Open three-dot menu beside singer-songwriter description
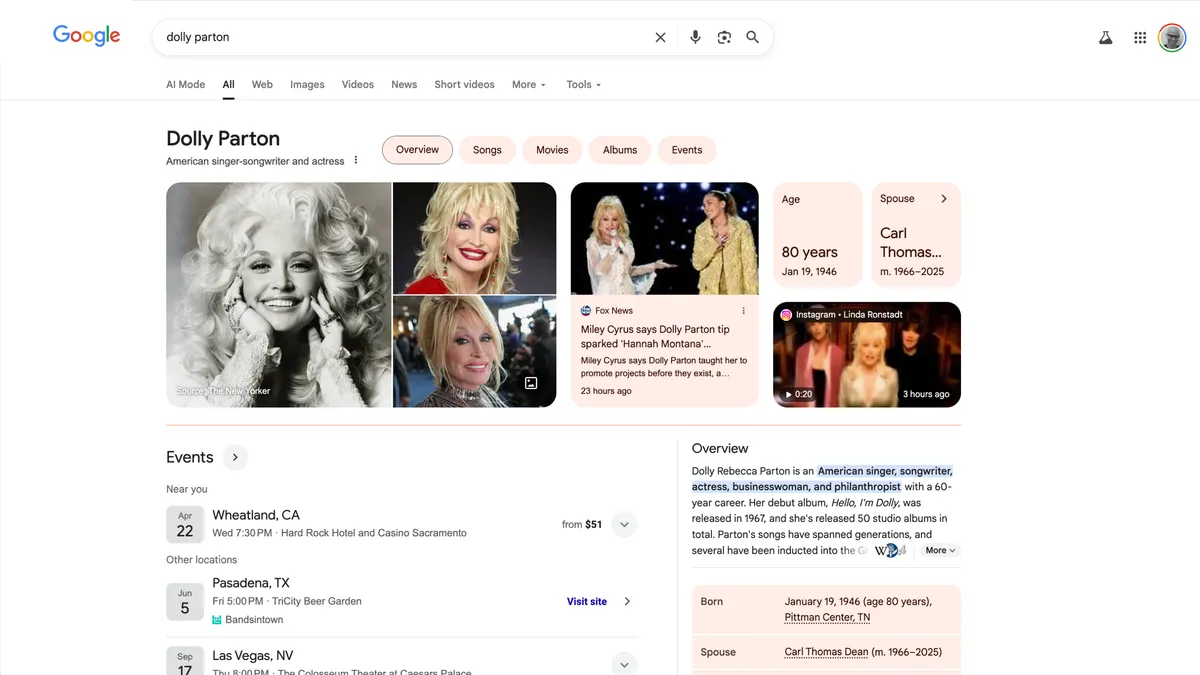The image size is (1200, 675). coord(355,159)
